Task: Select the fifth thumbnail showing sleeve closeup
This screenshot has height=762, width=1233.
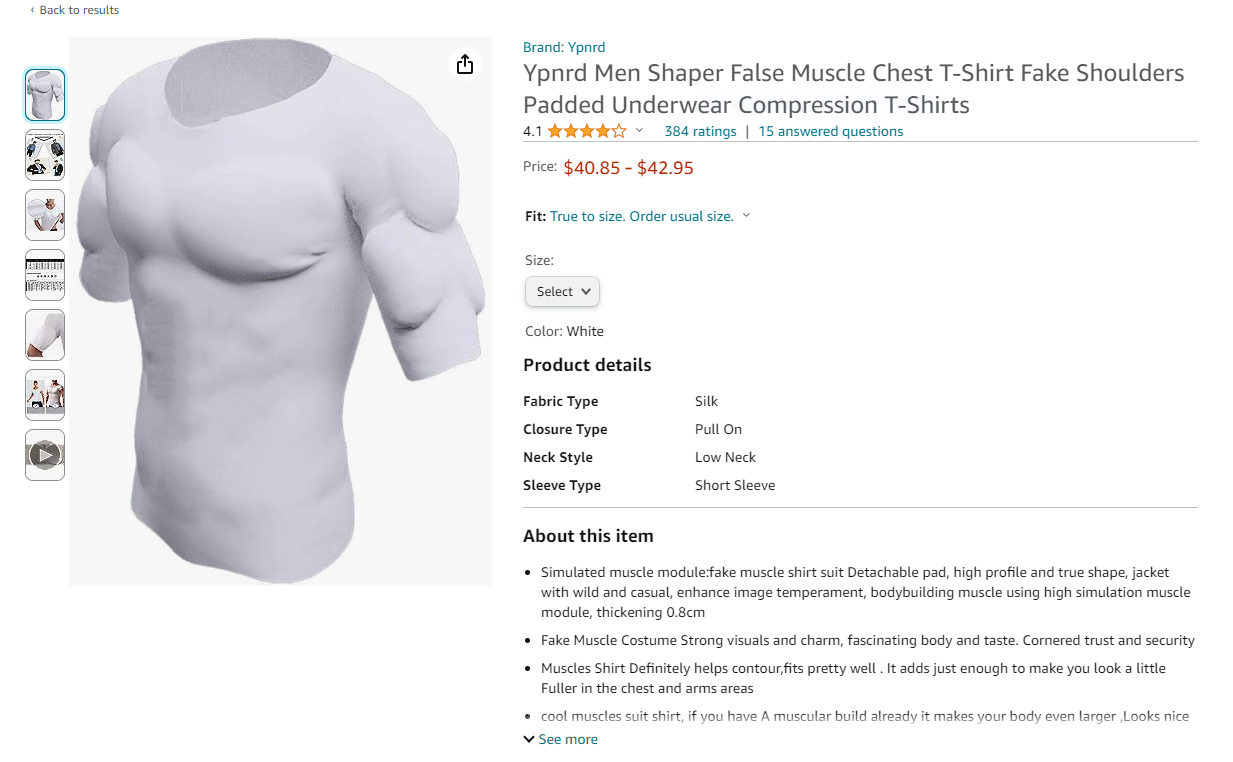Action: [45, 335]
